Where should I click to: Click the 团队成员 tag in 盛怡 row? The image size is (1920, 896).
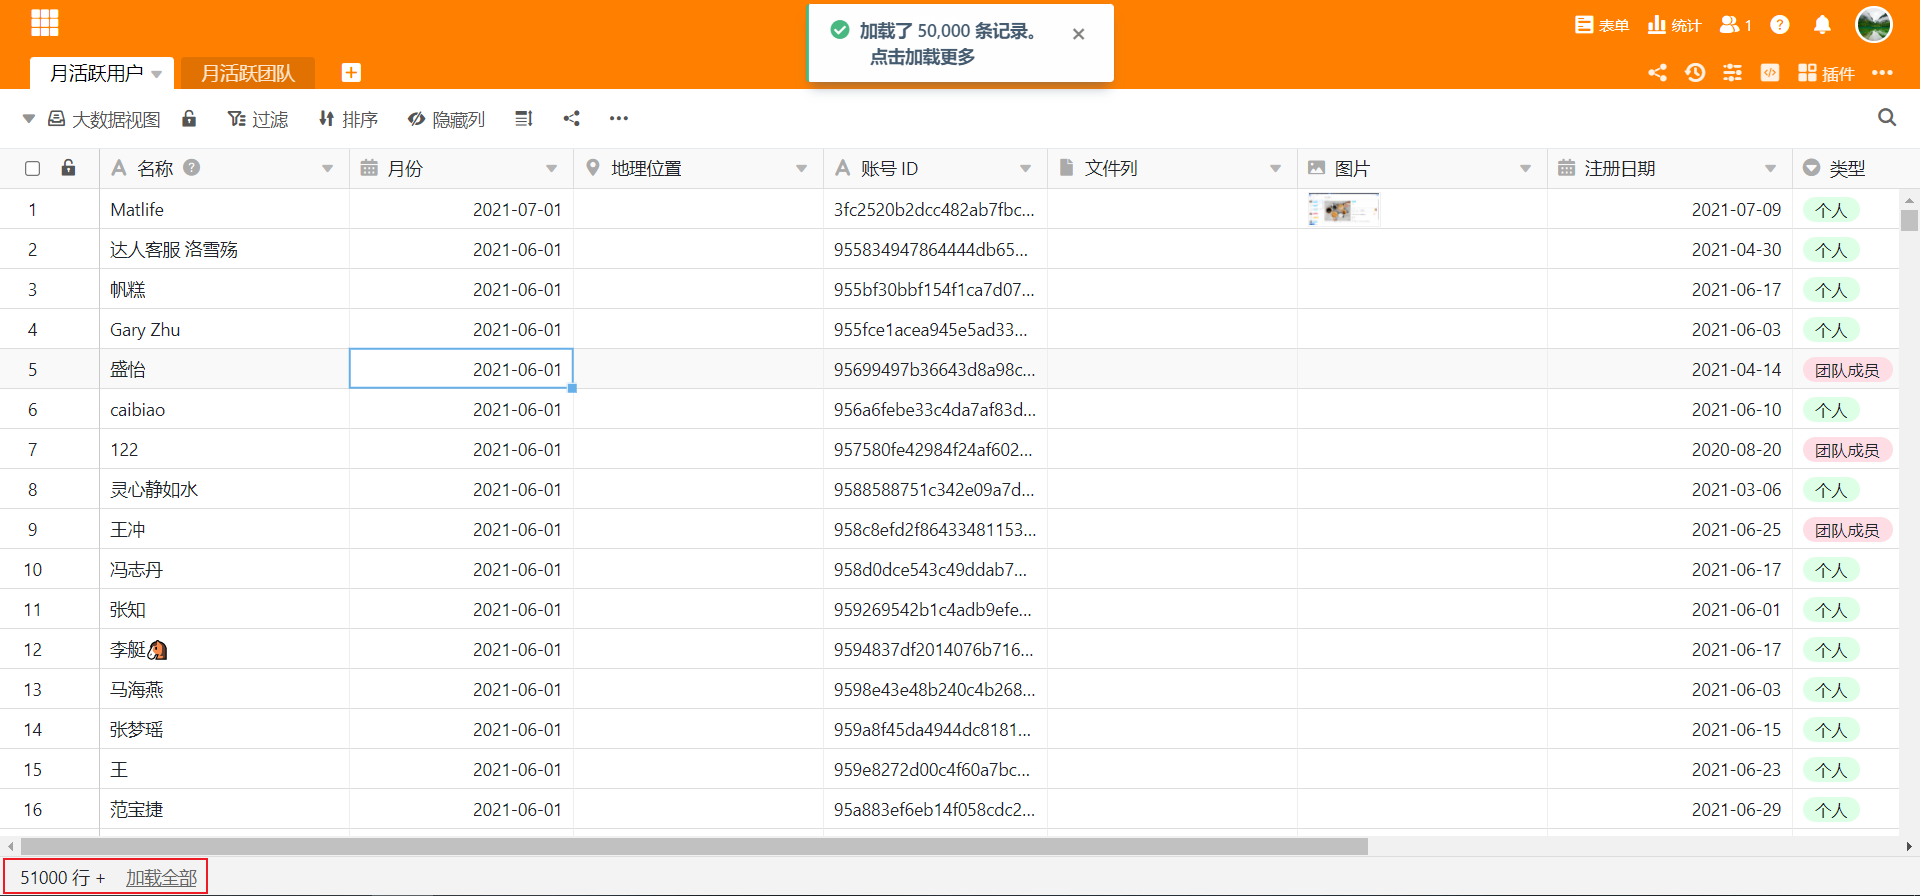(x=1847, y=370)
